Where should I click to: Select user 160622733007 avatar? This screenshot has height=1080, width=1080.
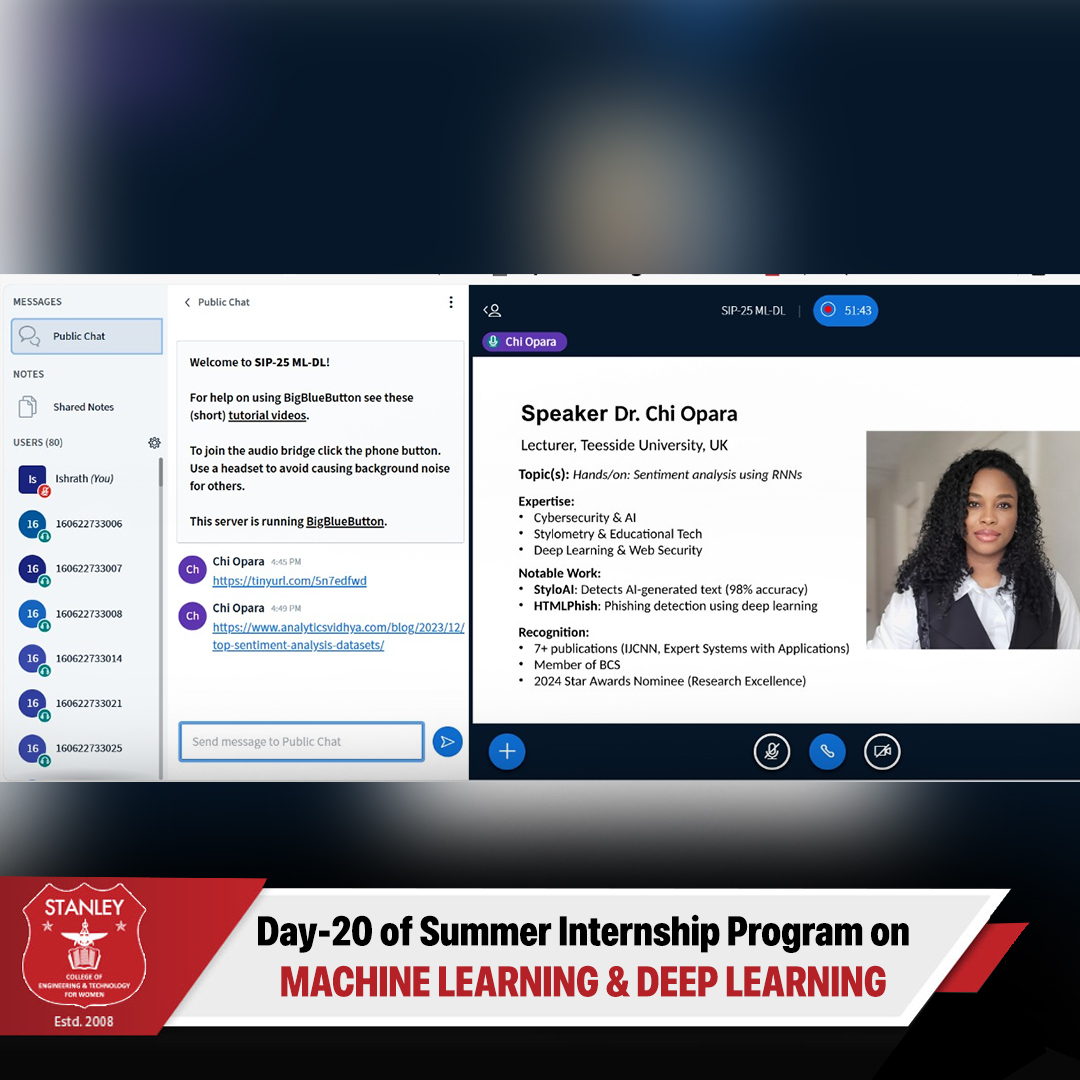tap(32, 569)
